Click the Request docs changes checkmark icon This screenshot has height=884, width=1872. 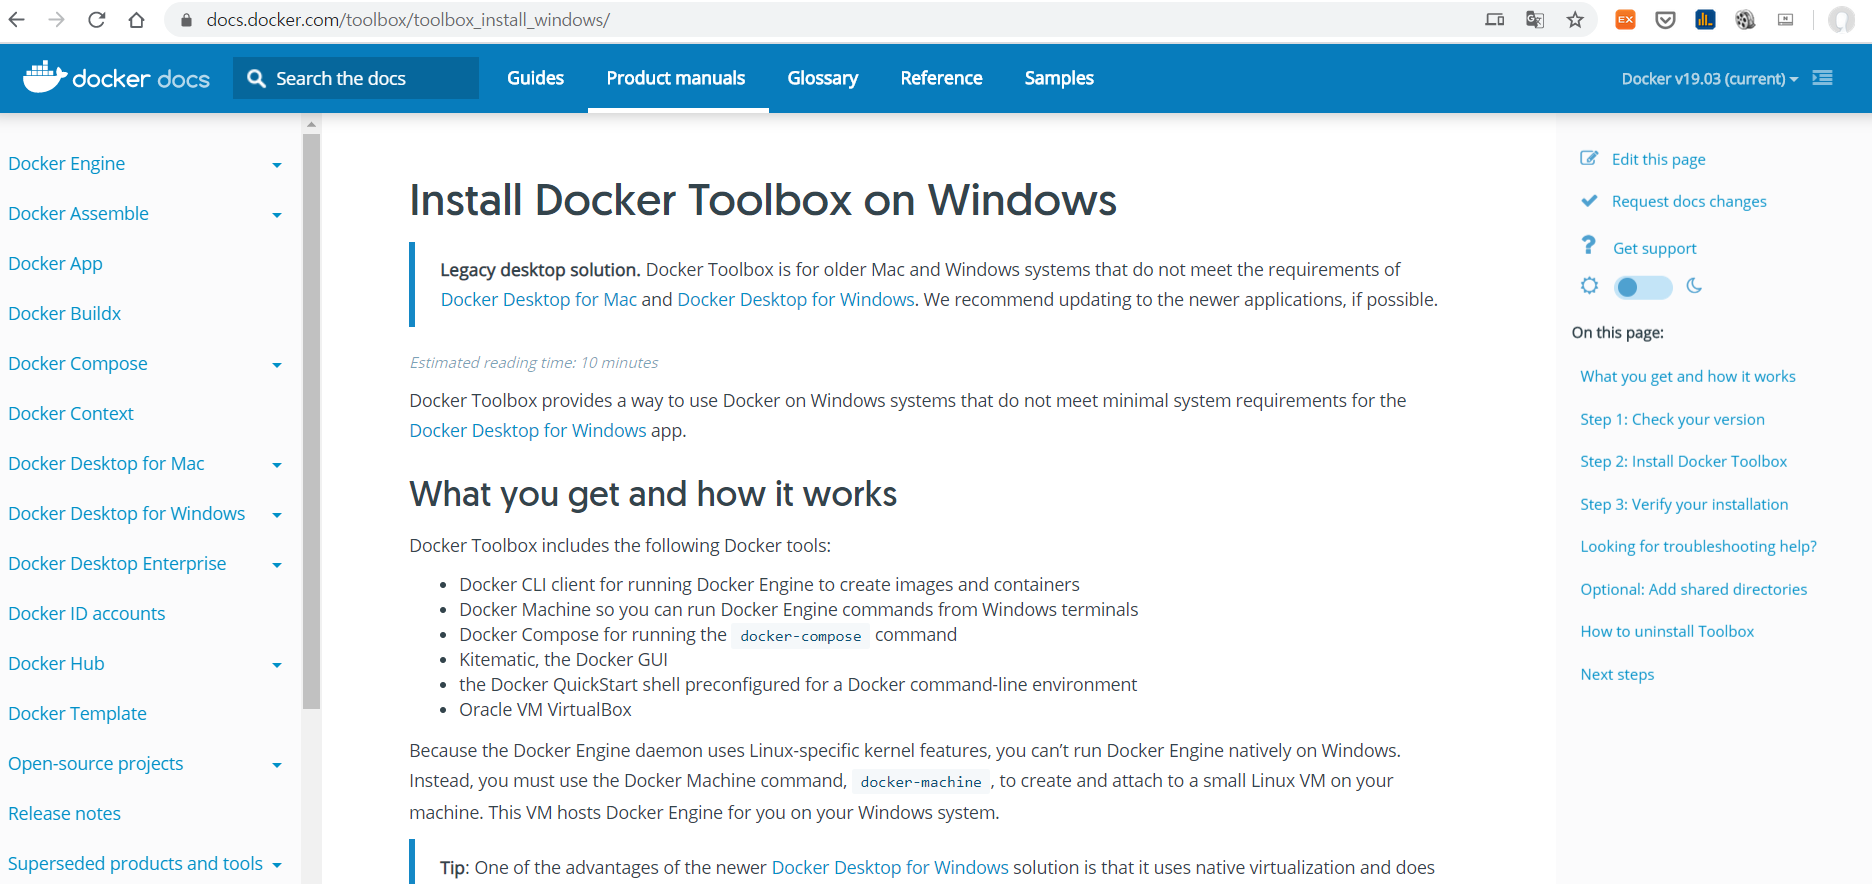pyautogui.click(x=1589, y=200)
